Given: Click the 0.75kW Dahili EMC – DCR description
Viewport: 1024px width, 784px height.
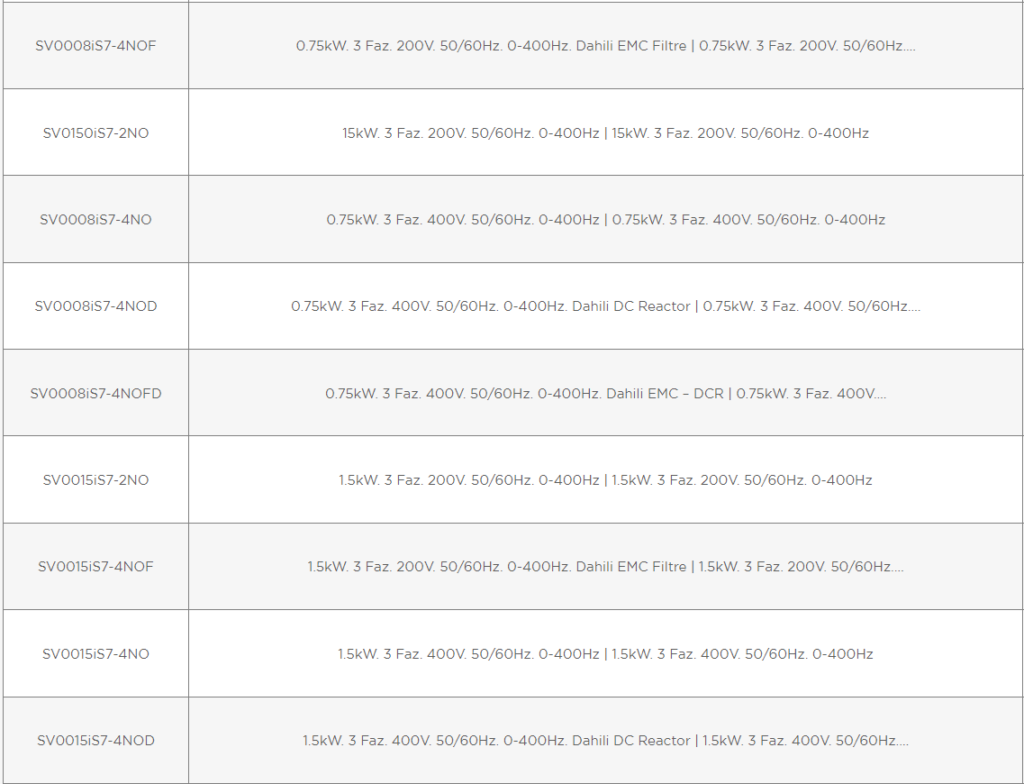Looking at the screenshot, I should pos(605,393).
